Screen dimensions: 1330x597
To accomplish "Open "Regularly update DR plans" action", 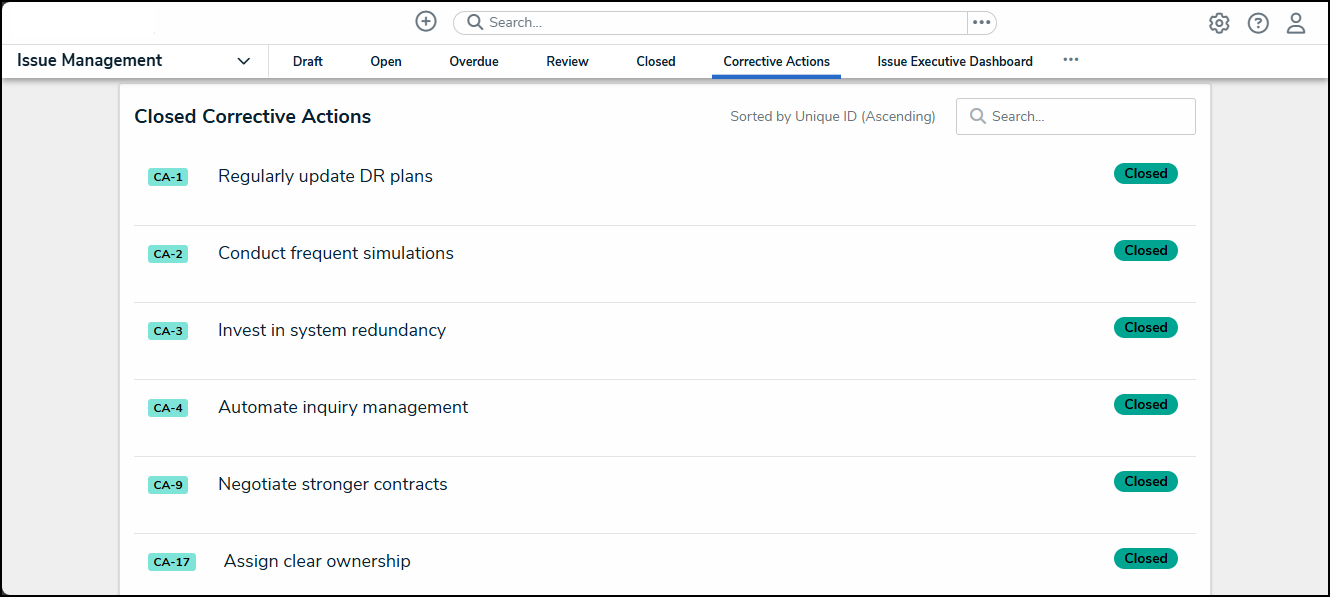I will point(325,176).
